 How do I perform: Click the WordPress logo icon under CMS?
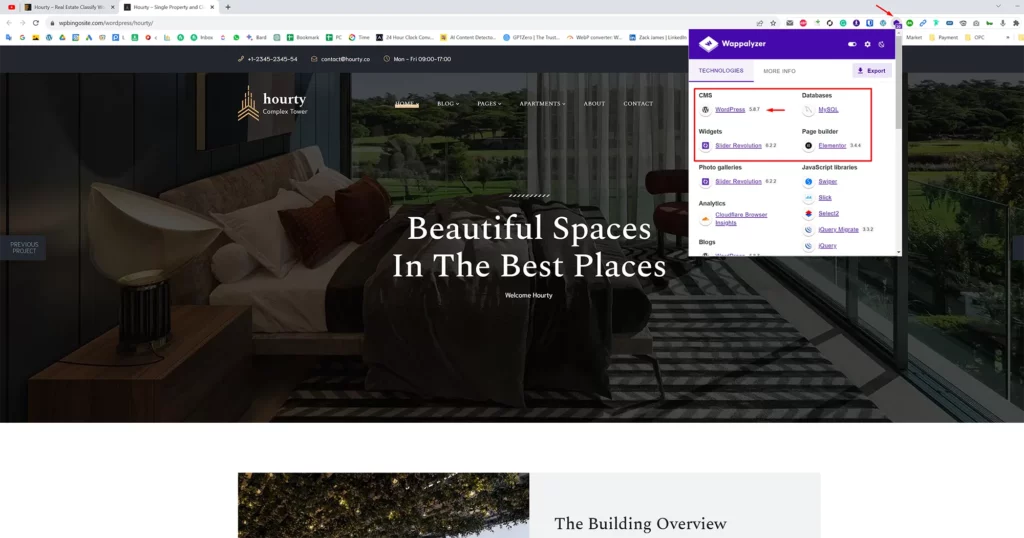pos(705,110)
